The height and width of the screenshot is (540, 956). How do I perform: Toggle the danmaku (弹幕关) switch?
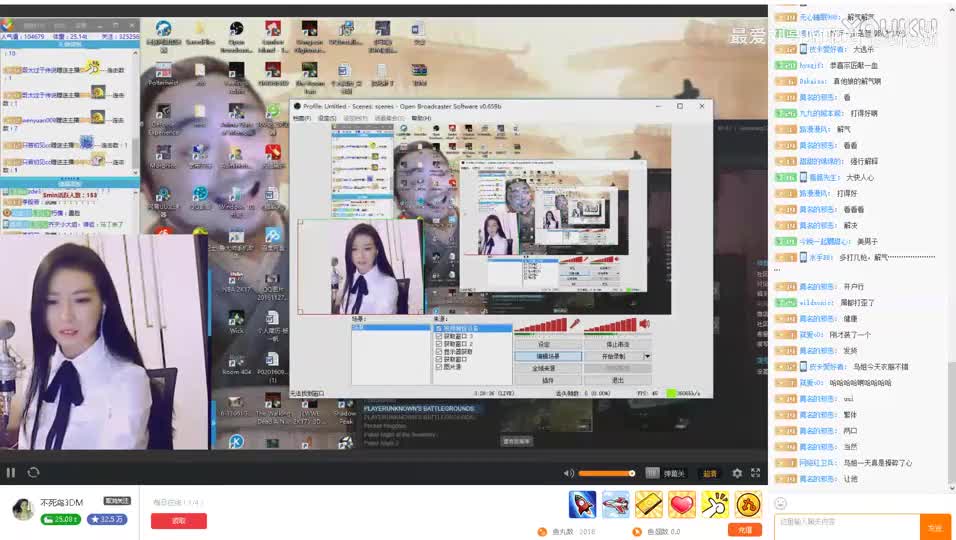pyautogui.click(x=665, y=473)
